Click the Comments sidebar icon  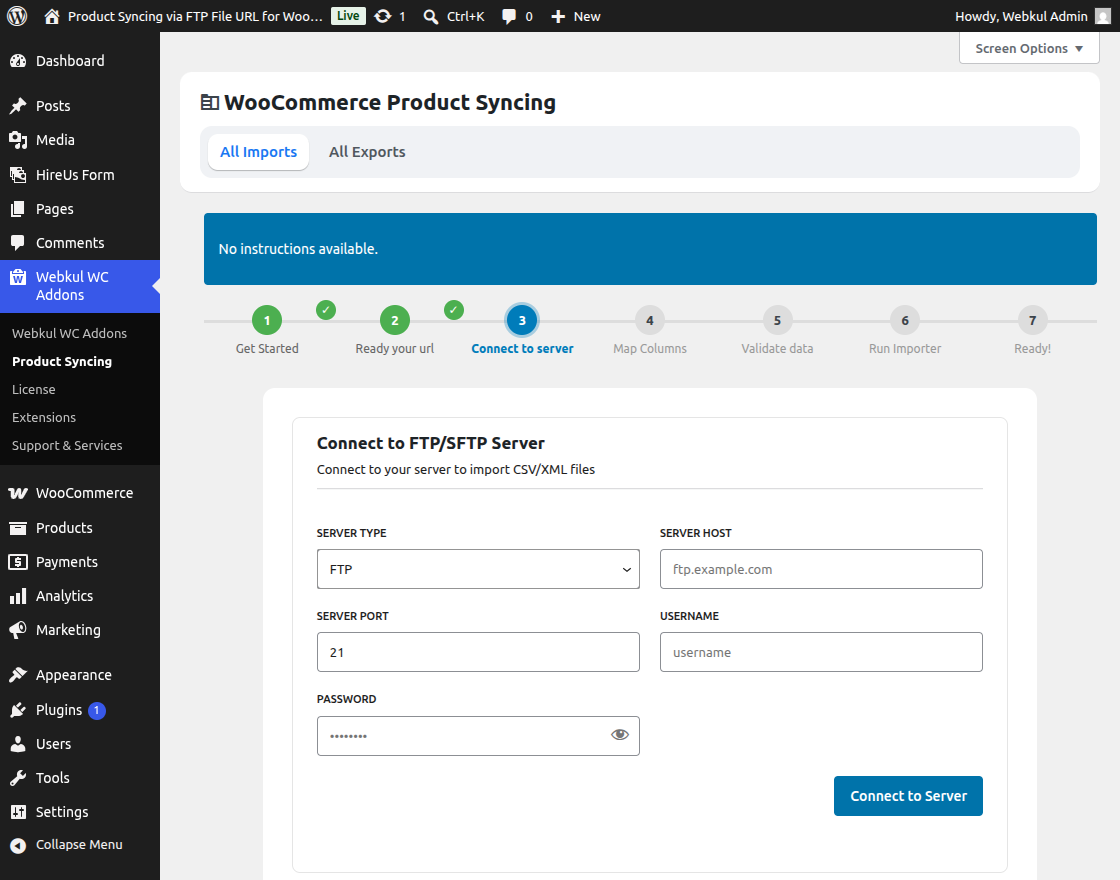coord(18,243)
